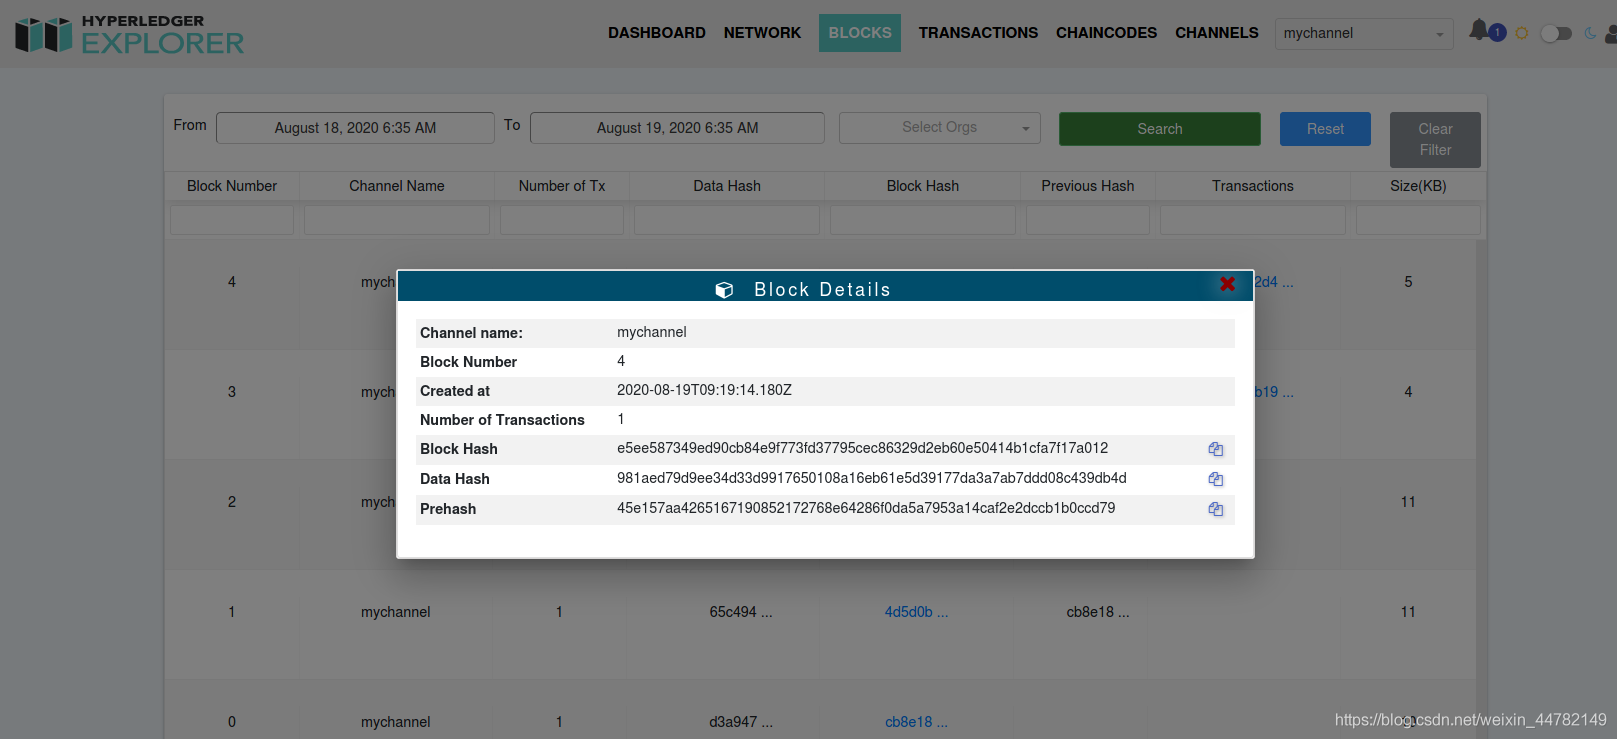Click block number 2 in the table
The width and height of the screenshot is (1617, 739).
click(x=232, y=502)
